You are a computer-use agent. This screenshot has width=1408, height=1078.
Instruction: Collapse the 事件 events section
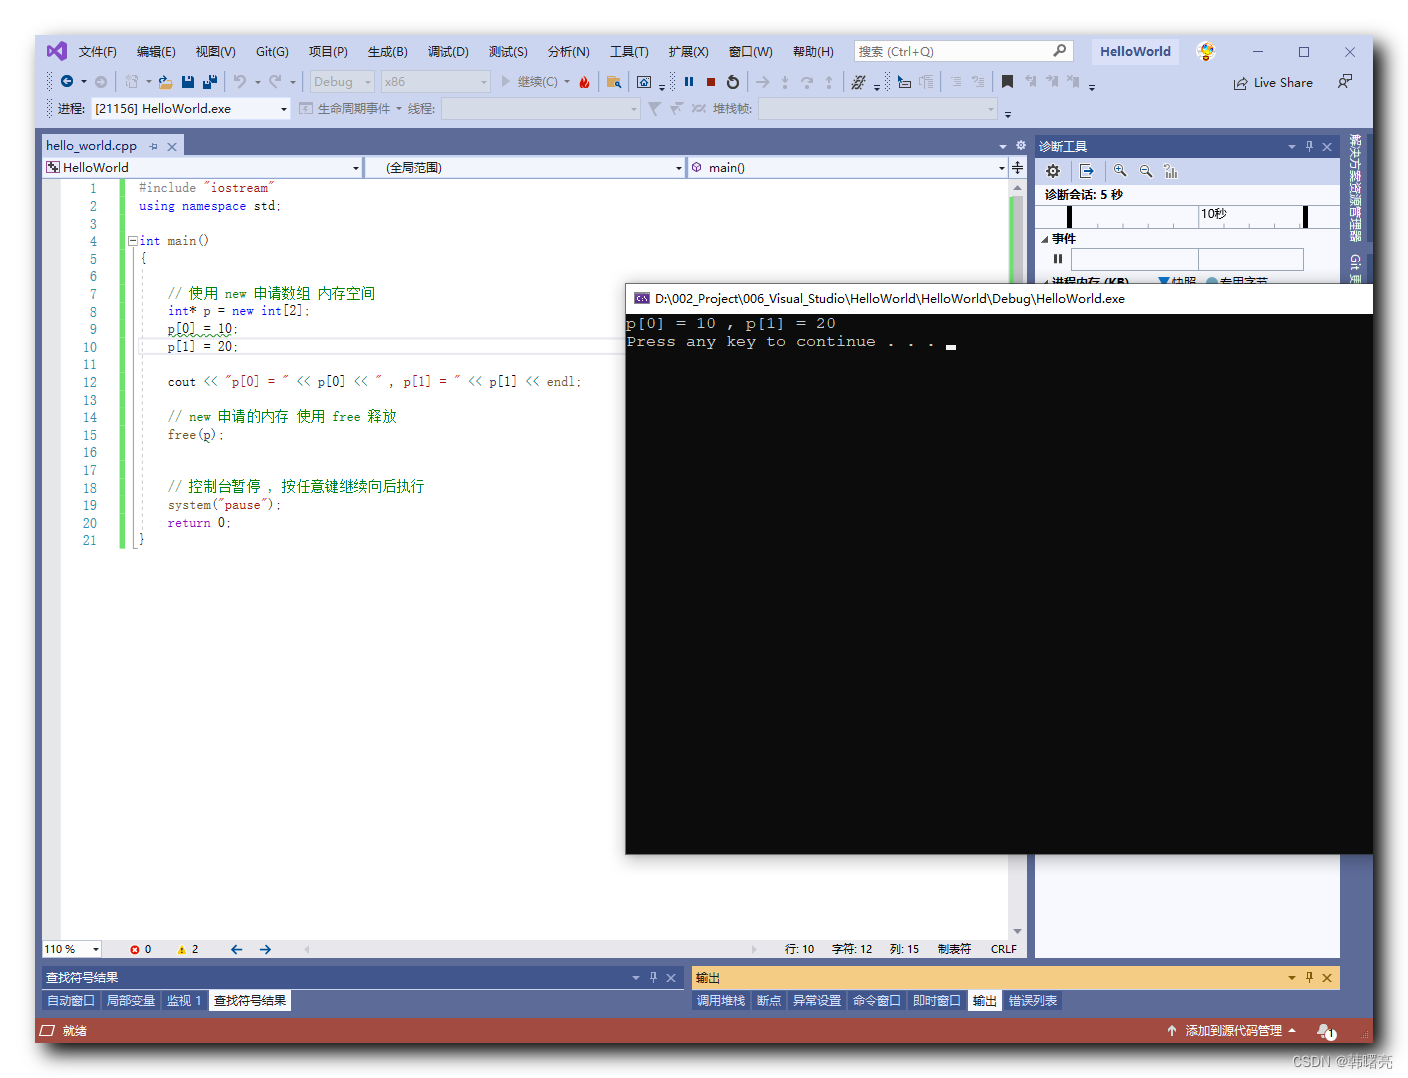pyautogui.click(x=1045, y=239)
